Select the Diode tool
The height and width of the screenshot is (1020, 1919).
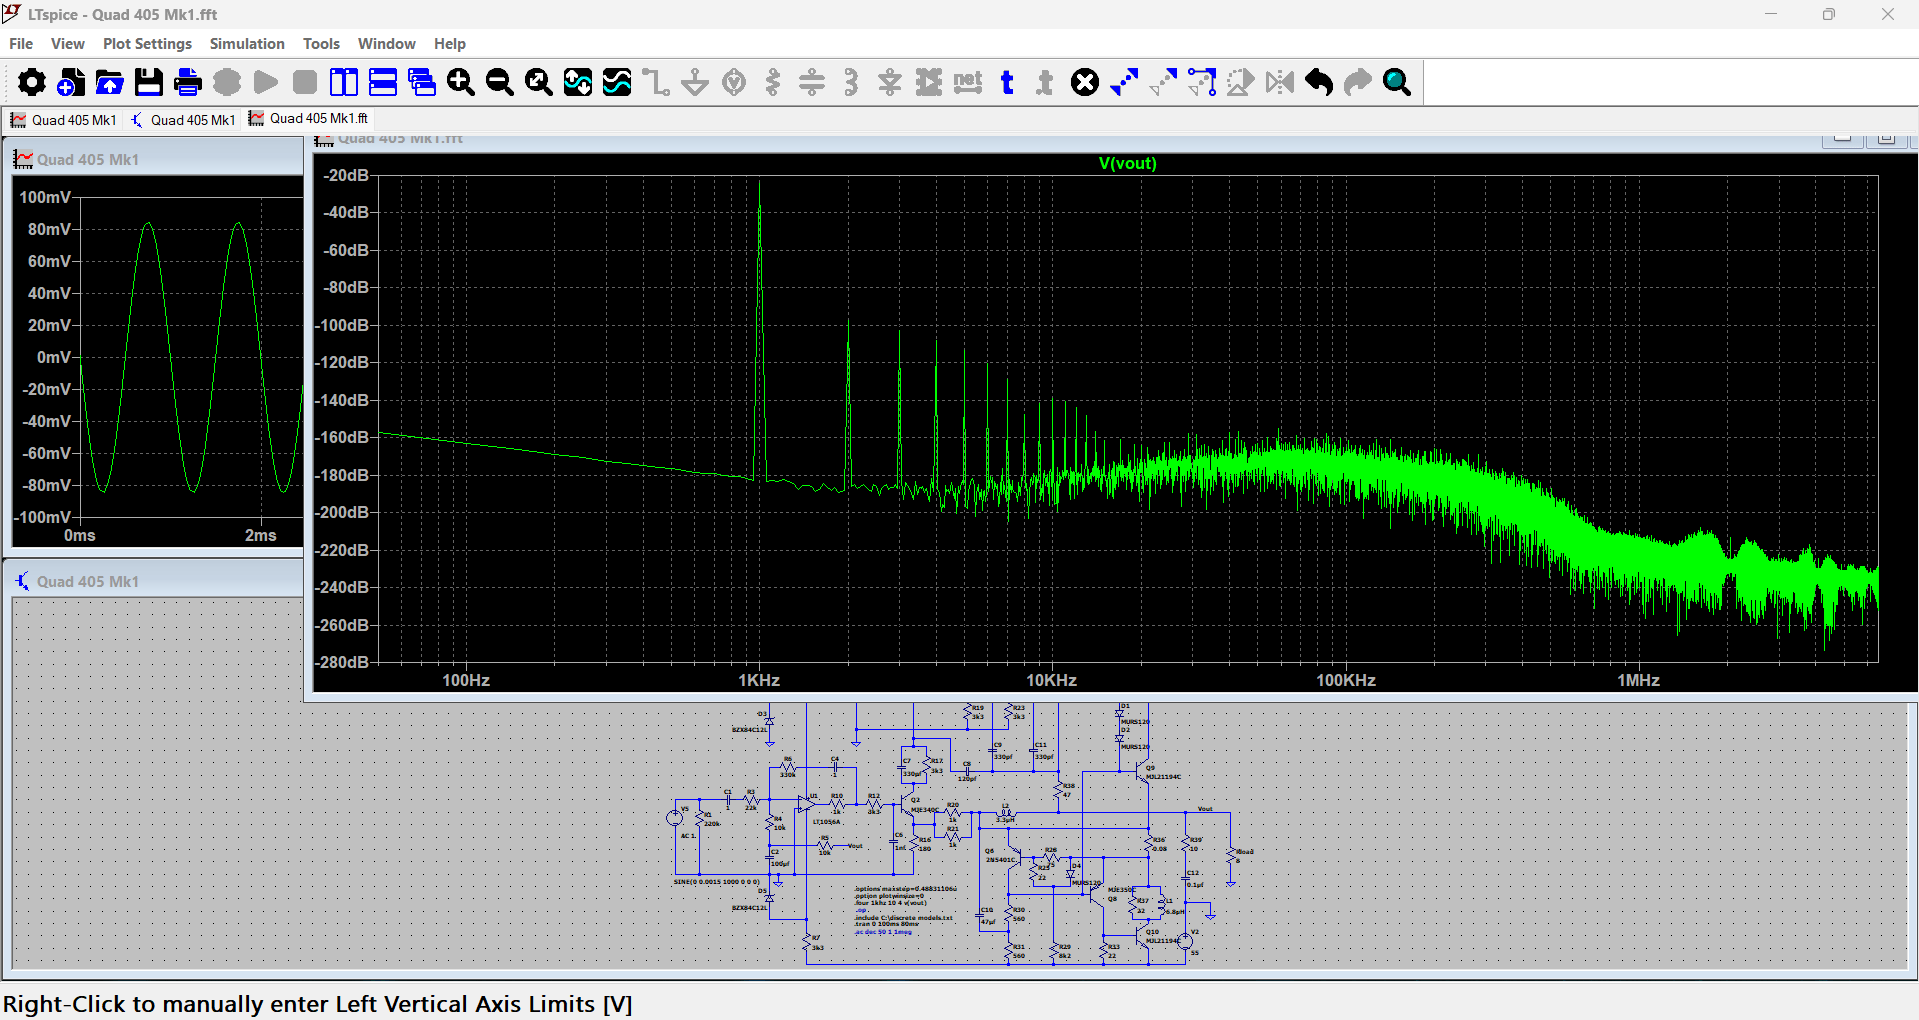point(890,82)
